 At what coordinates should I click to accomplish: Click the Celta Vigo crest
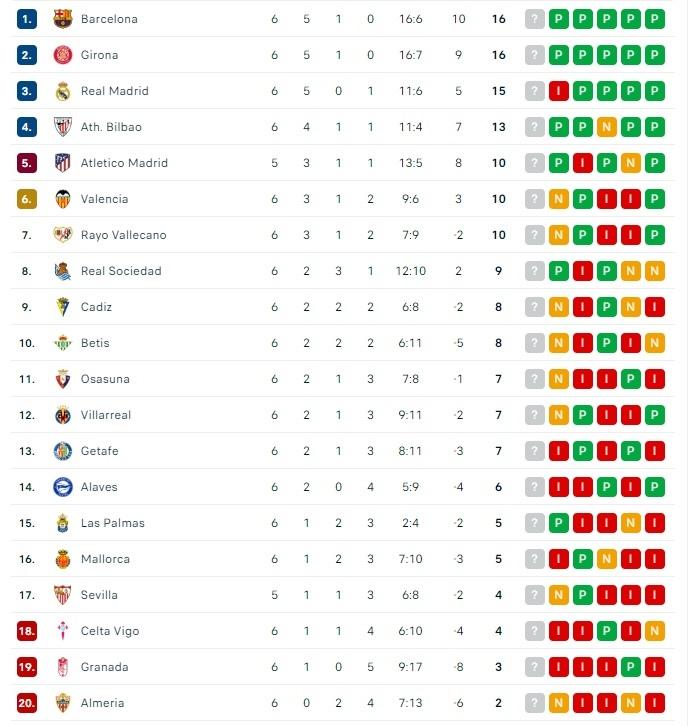point(63,631)
